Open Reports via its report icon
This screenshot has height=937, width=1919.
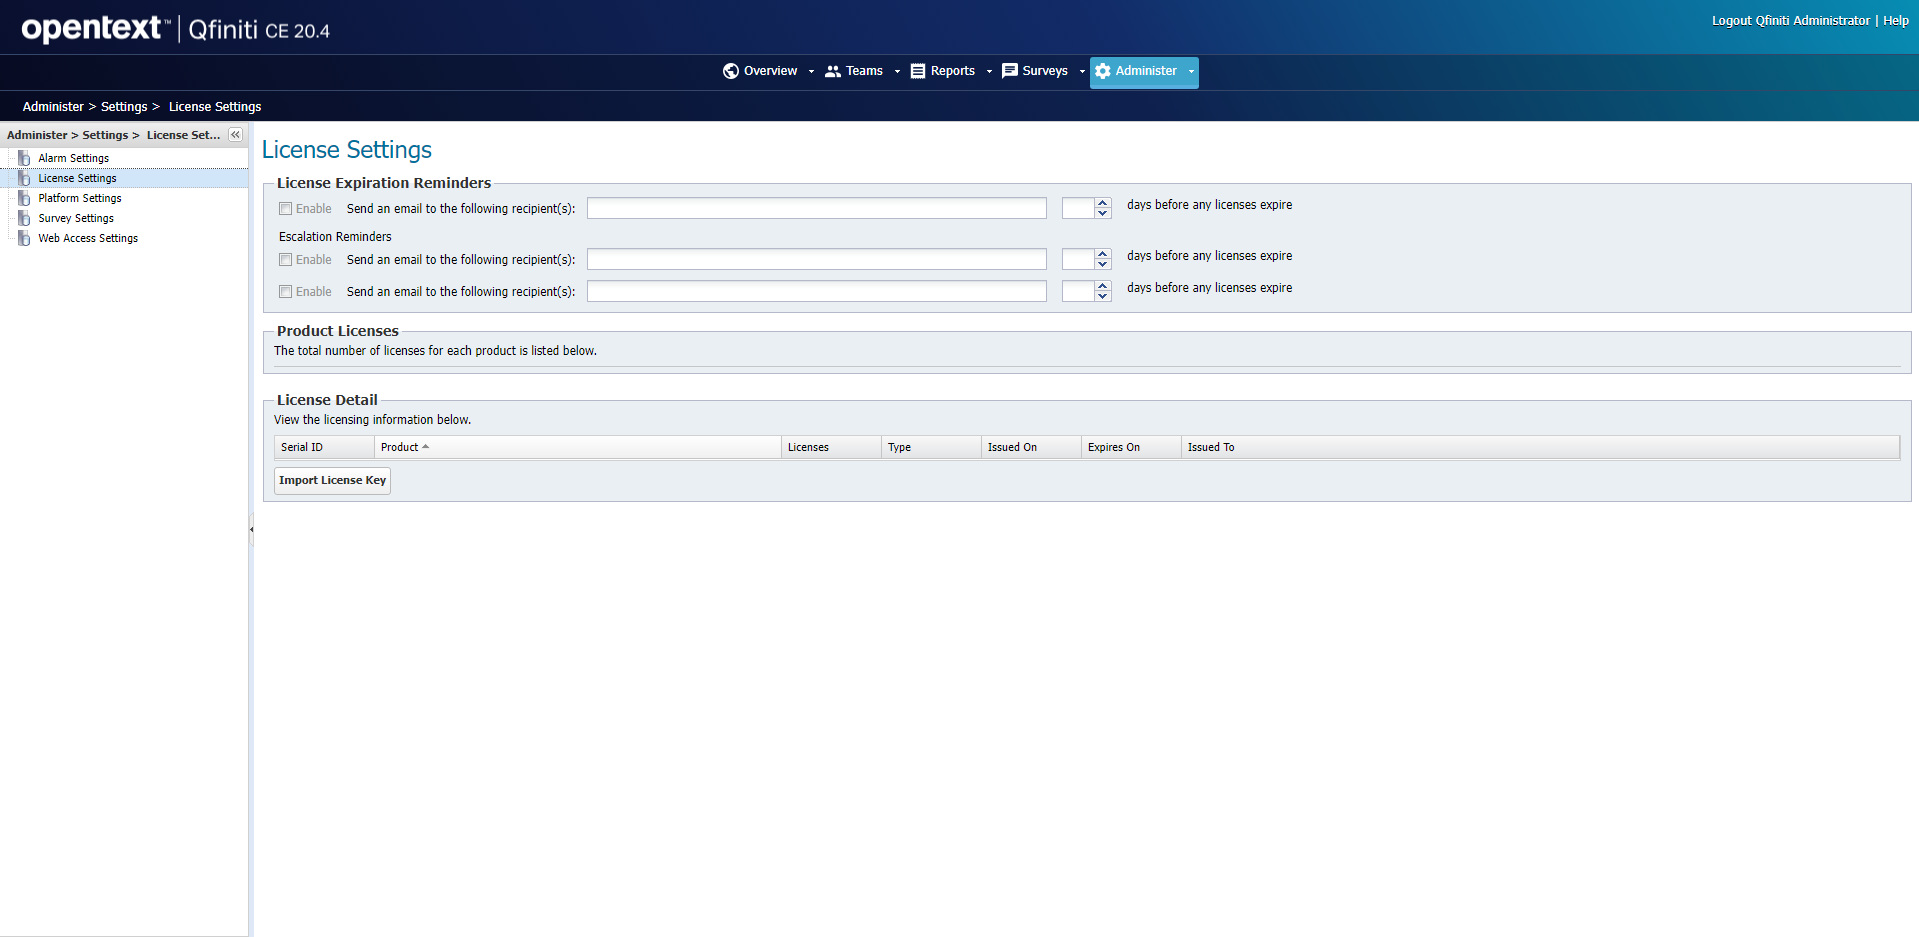(x=919, y=71)
